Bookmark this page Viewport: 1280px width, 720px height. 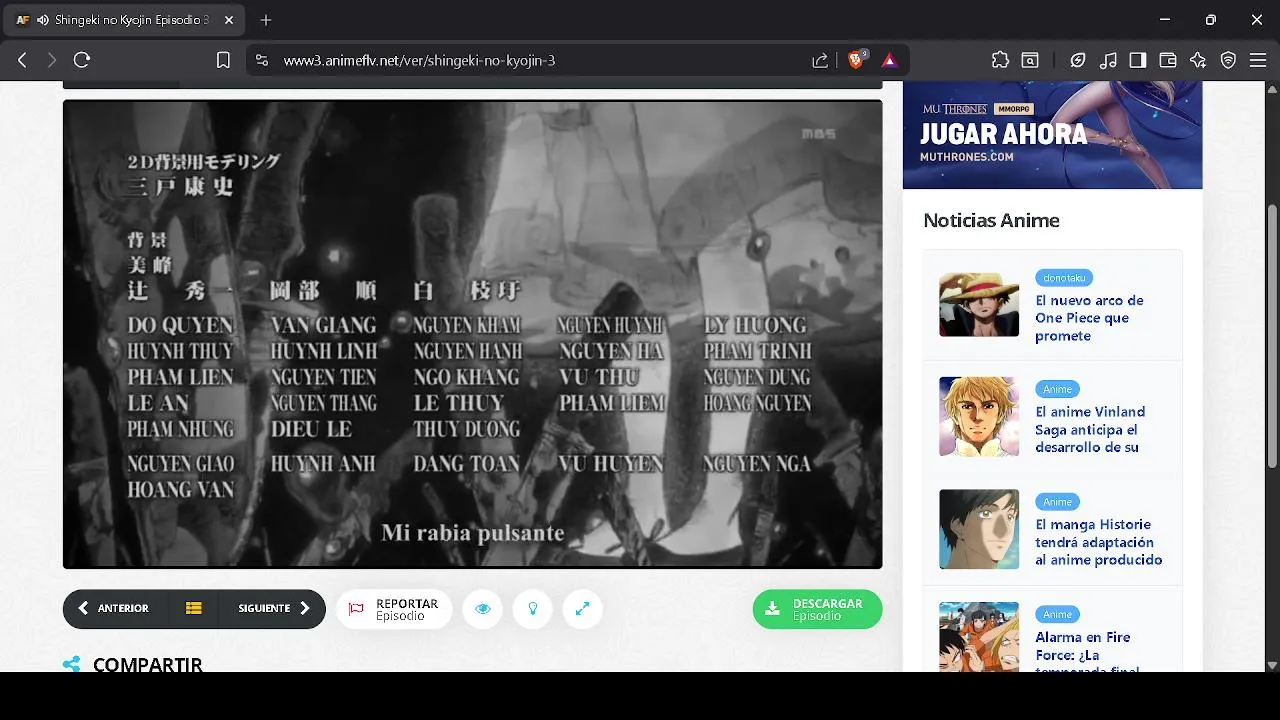[223, 60]
